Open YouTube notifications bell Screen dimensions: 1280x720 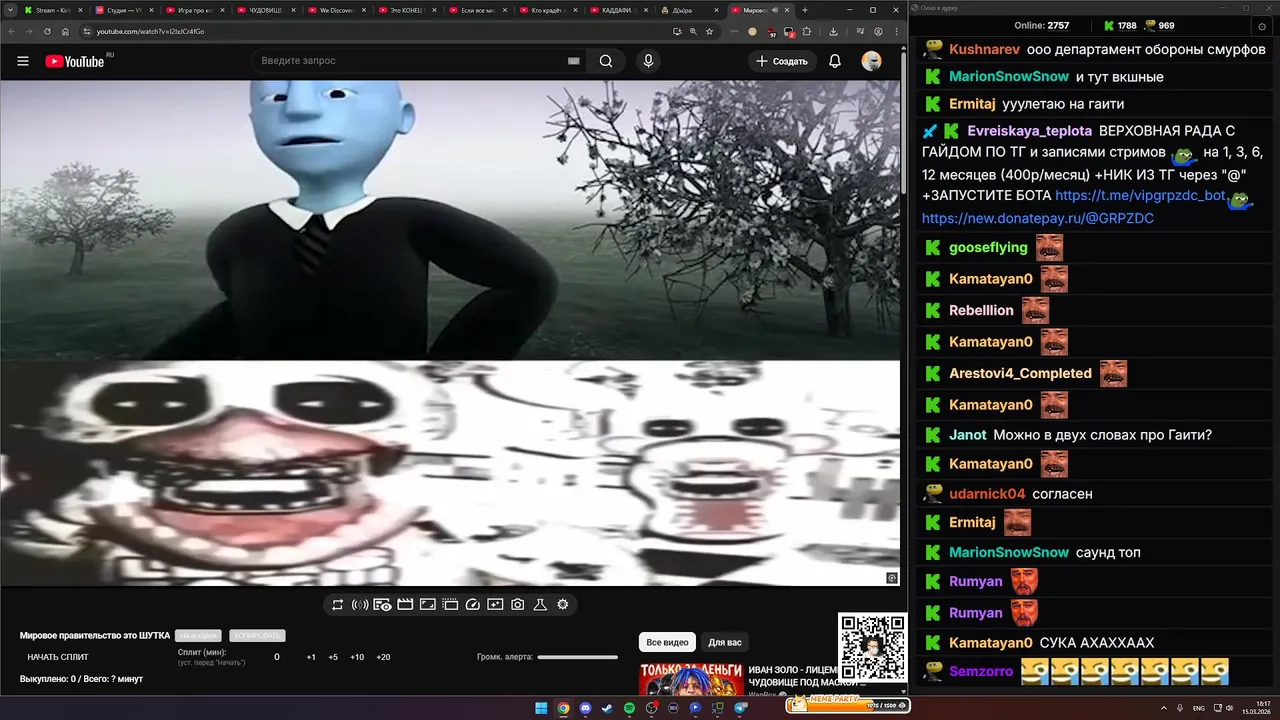pyautogui.click(x=835, y=61)
